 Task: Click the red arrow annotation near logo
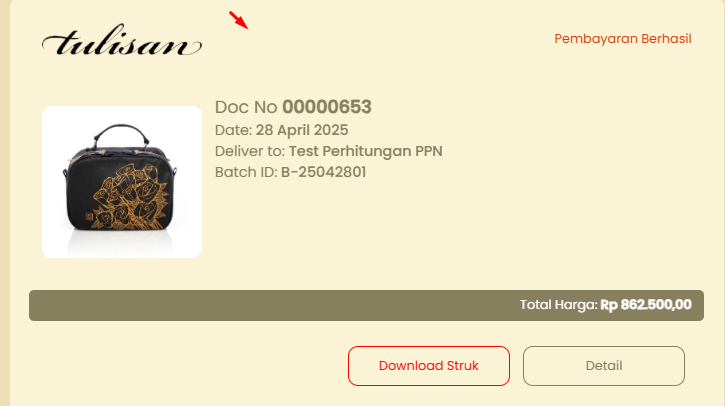[x=239, y=20]
